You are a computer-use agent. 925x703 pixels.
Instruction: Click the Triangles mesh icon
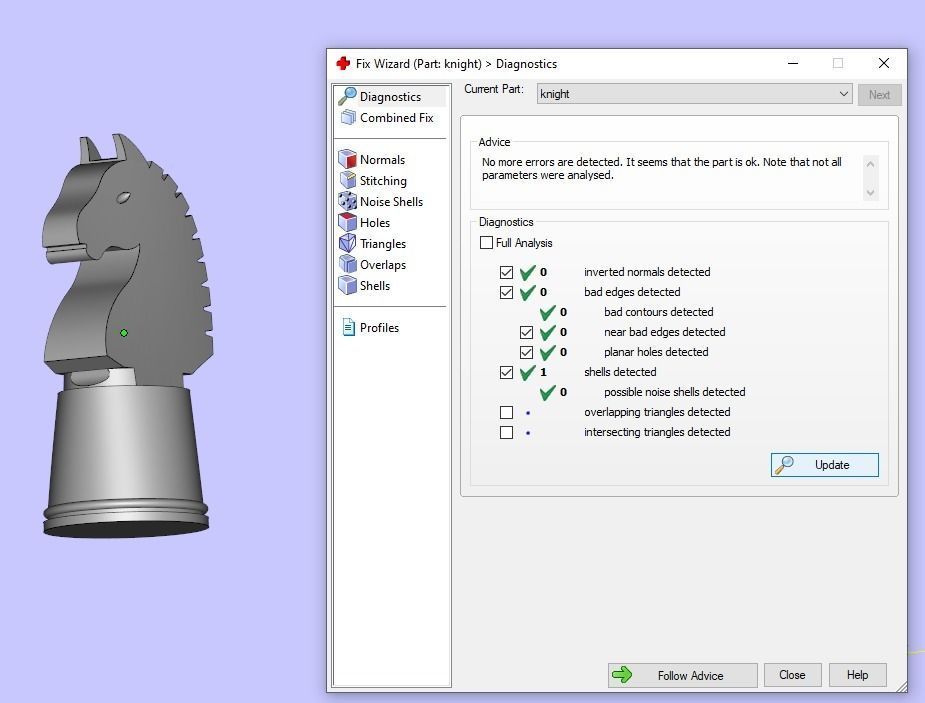click(x=347, y=243)
